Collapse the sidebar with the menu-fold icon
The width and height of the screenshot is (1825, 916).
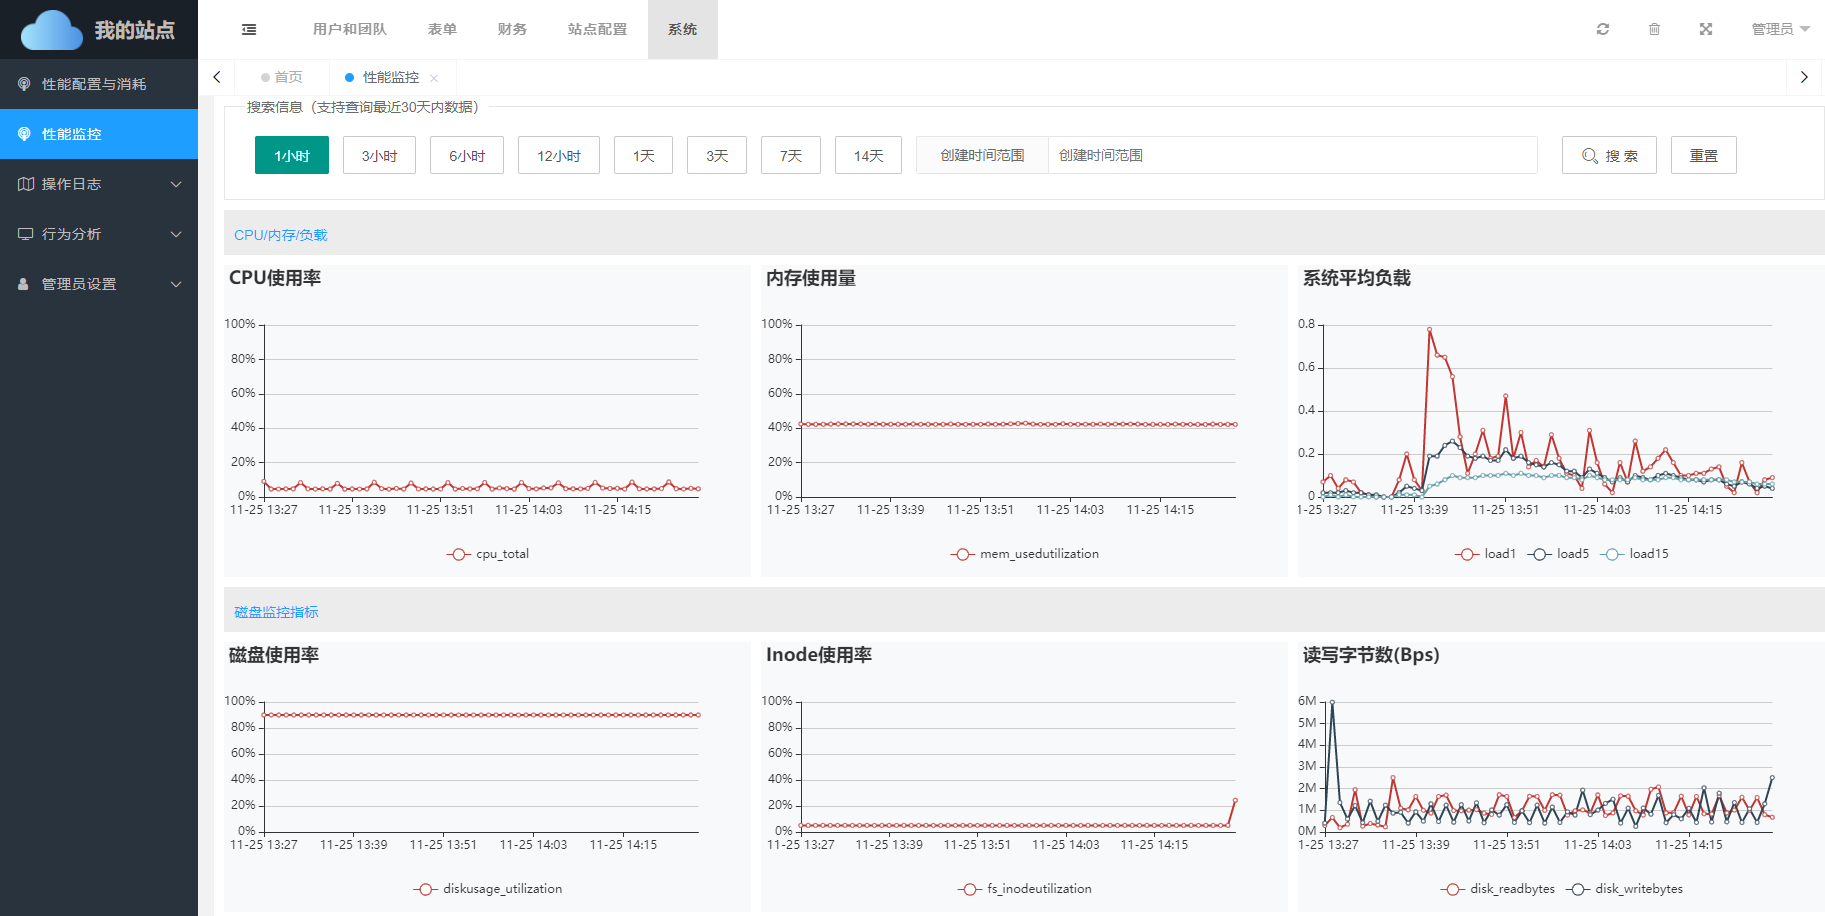pyautogui.click(x=249, y=30)
